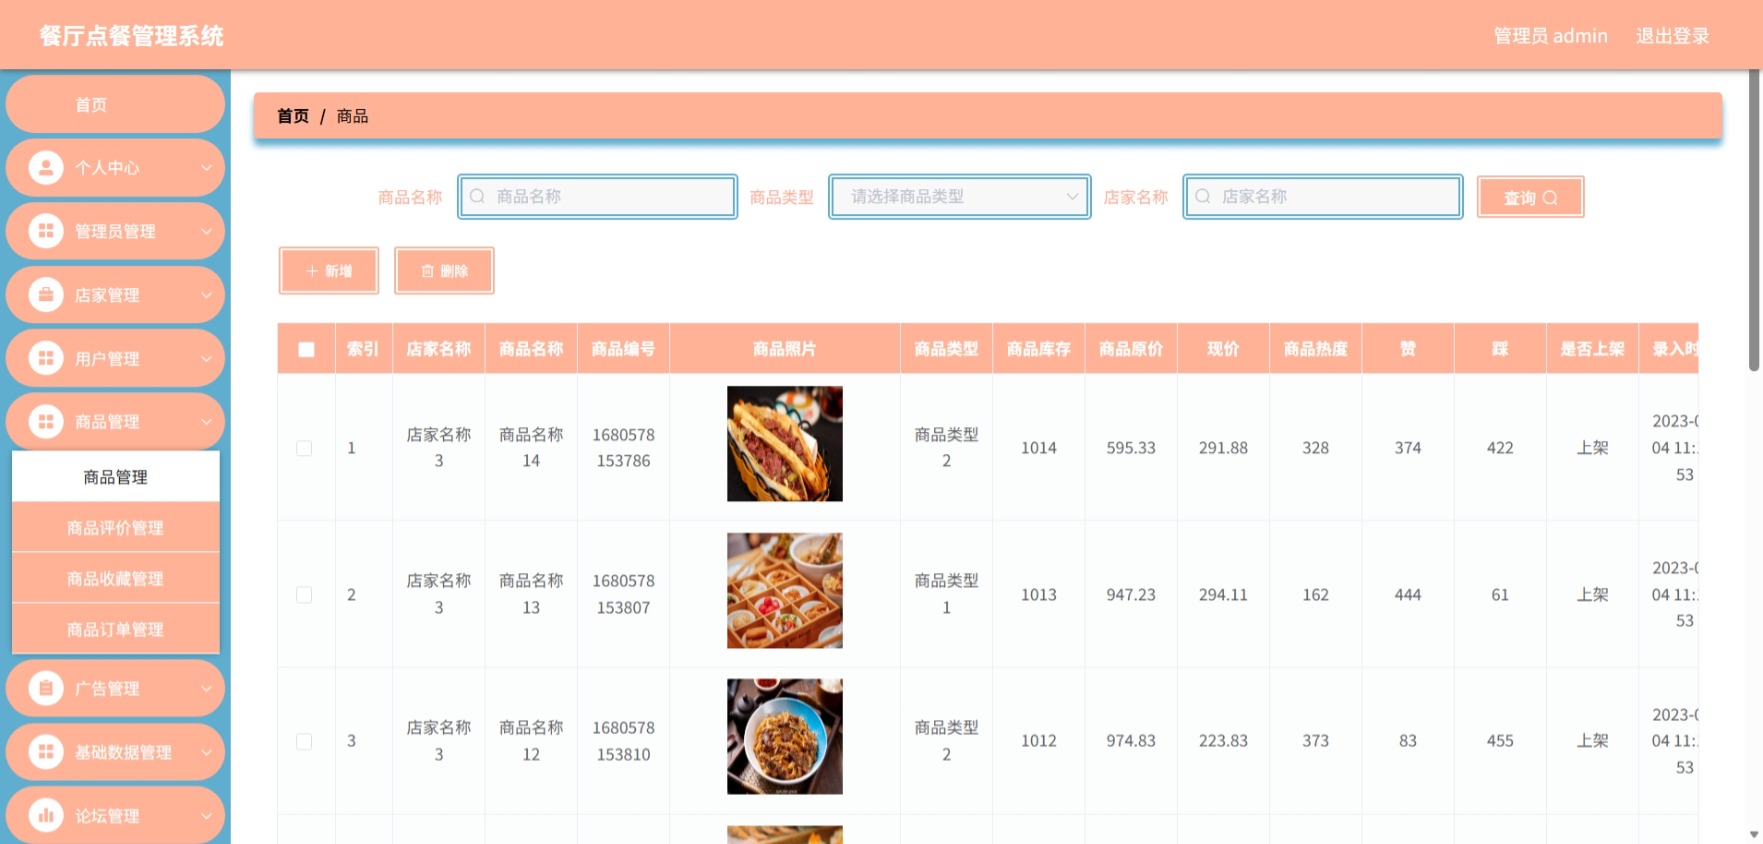Focus the 商品名称 input field
1763x844 pixels.
pyautogui.click(x=598, y=196)
